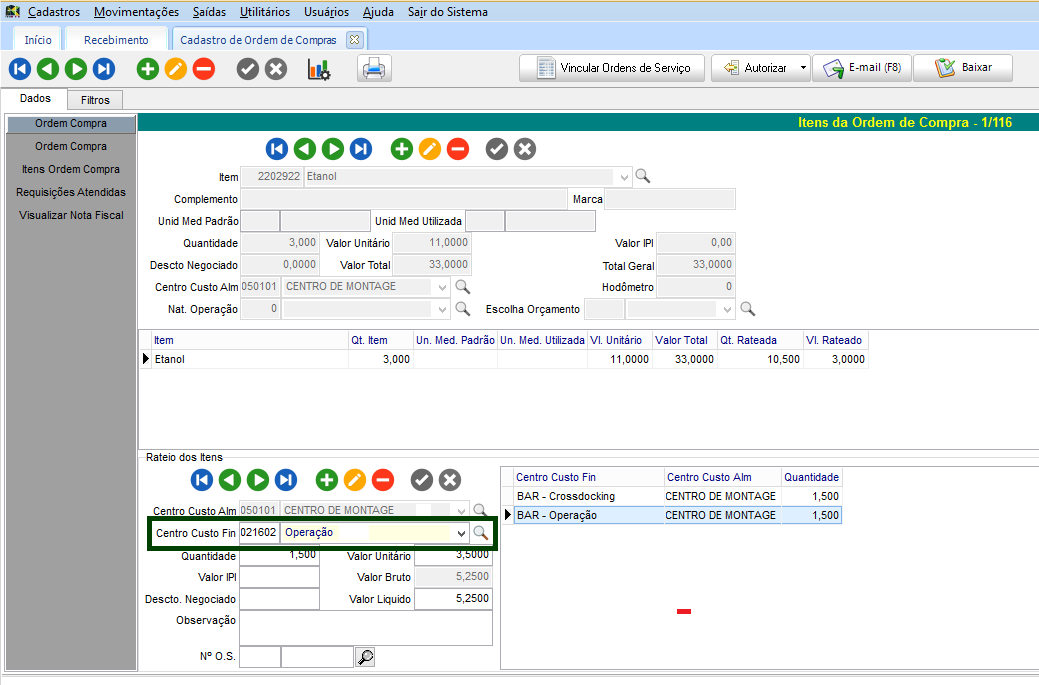Go to last record in main toolbar
The image size is (1039, 685).
(x=104, y=69)
